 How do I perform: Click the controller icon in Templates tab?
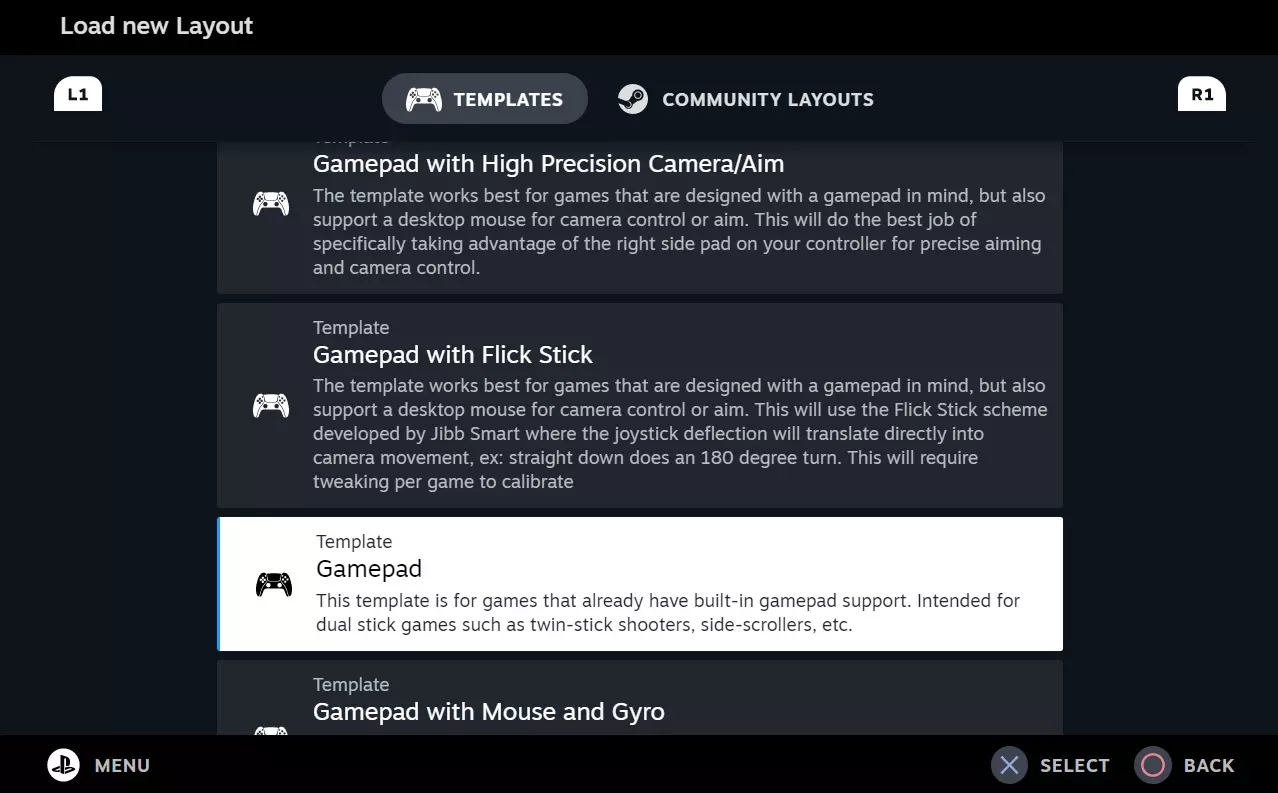[423, 99]
